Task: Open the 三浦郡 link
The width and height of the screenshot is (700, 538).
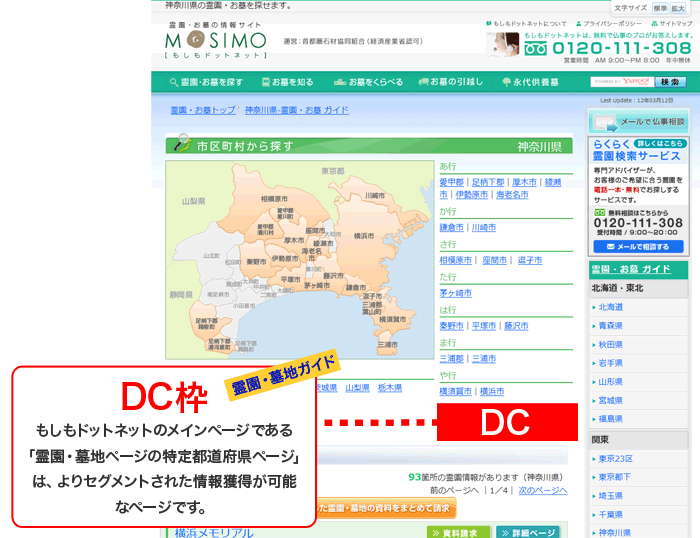Action: pyautogui.click(x=451, y=359)
